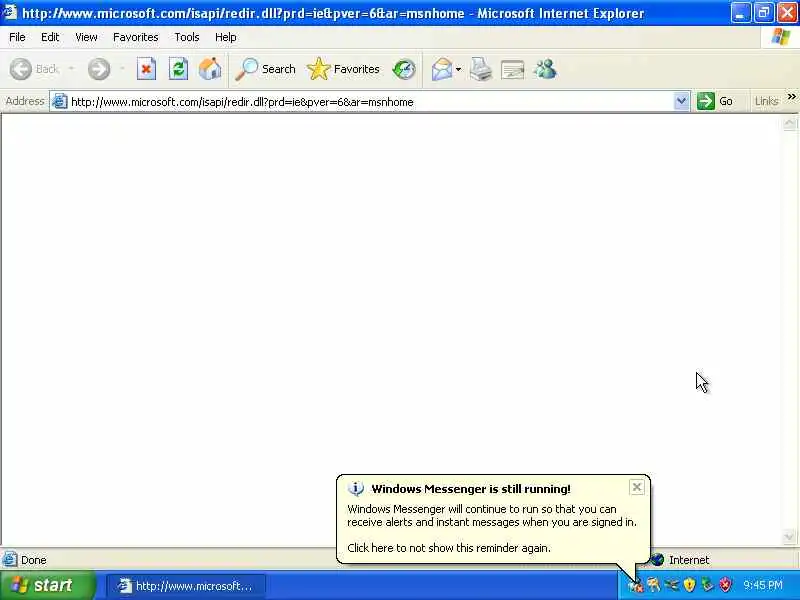The width and height of the screenshot is (800, 600).
Task: Minimize the Internet Explorer window
Action: [x=740, y=13]
